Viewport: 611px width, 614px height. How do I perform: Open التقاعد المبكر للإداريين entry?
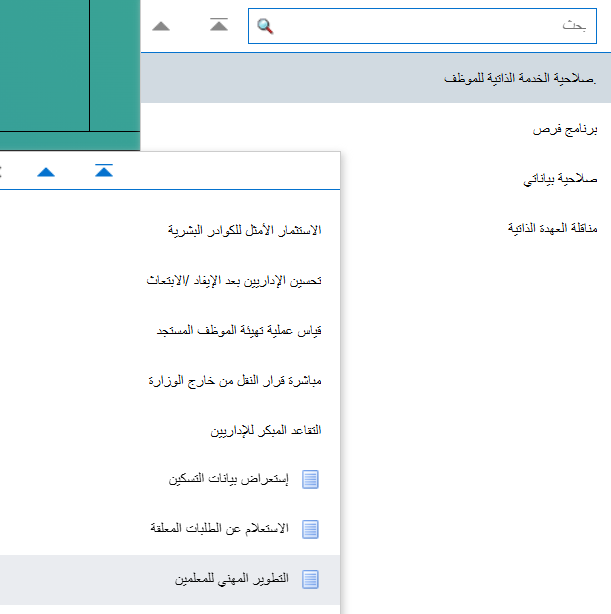pyautogui.click(x=266, y=431)
